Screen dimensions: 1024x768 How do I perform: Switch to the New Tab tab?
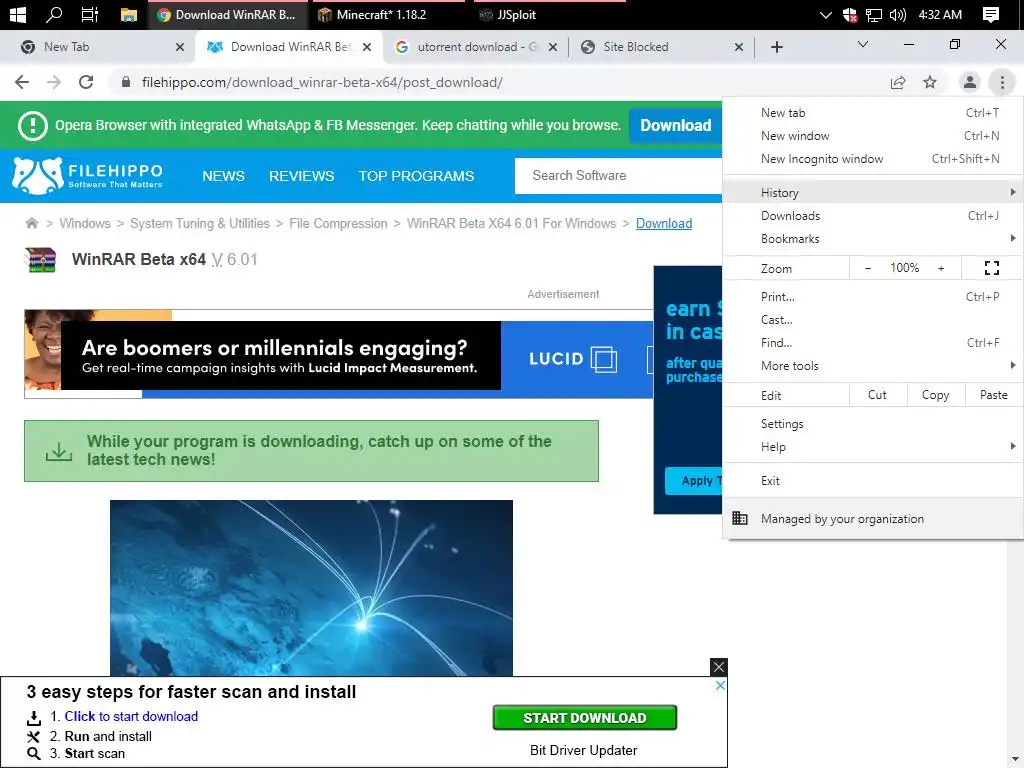97,47
